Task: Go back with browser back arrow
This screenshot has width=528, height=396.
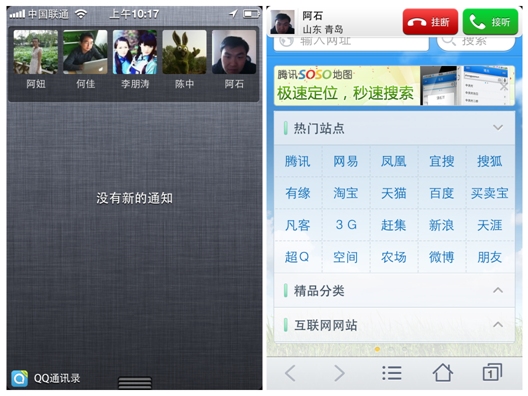Action: 290,373
